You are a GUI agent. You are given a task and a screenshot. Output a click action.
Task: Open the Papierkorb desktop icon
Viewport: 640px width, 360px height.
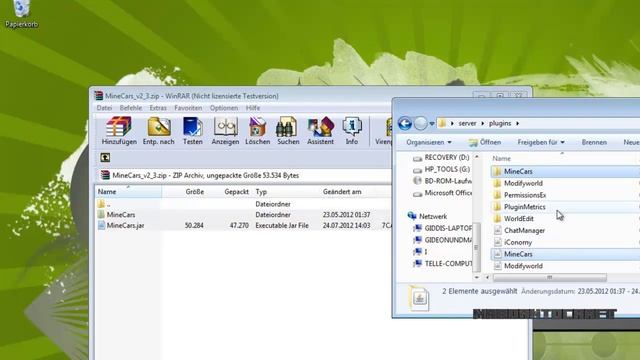(x=21, y=14)
